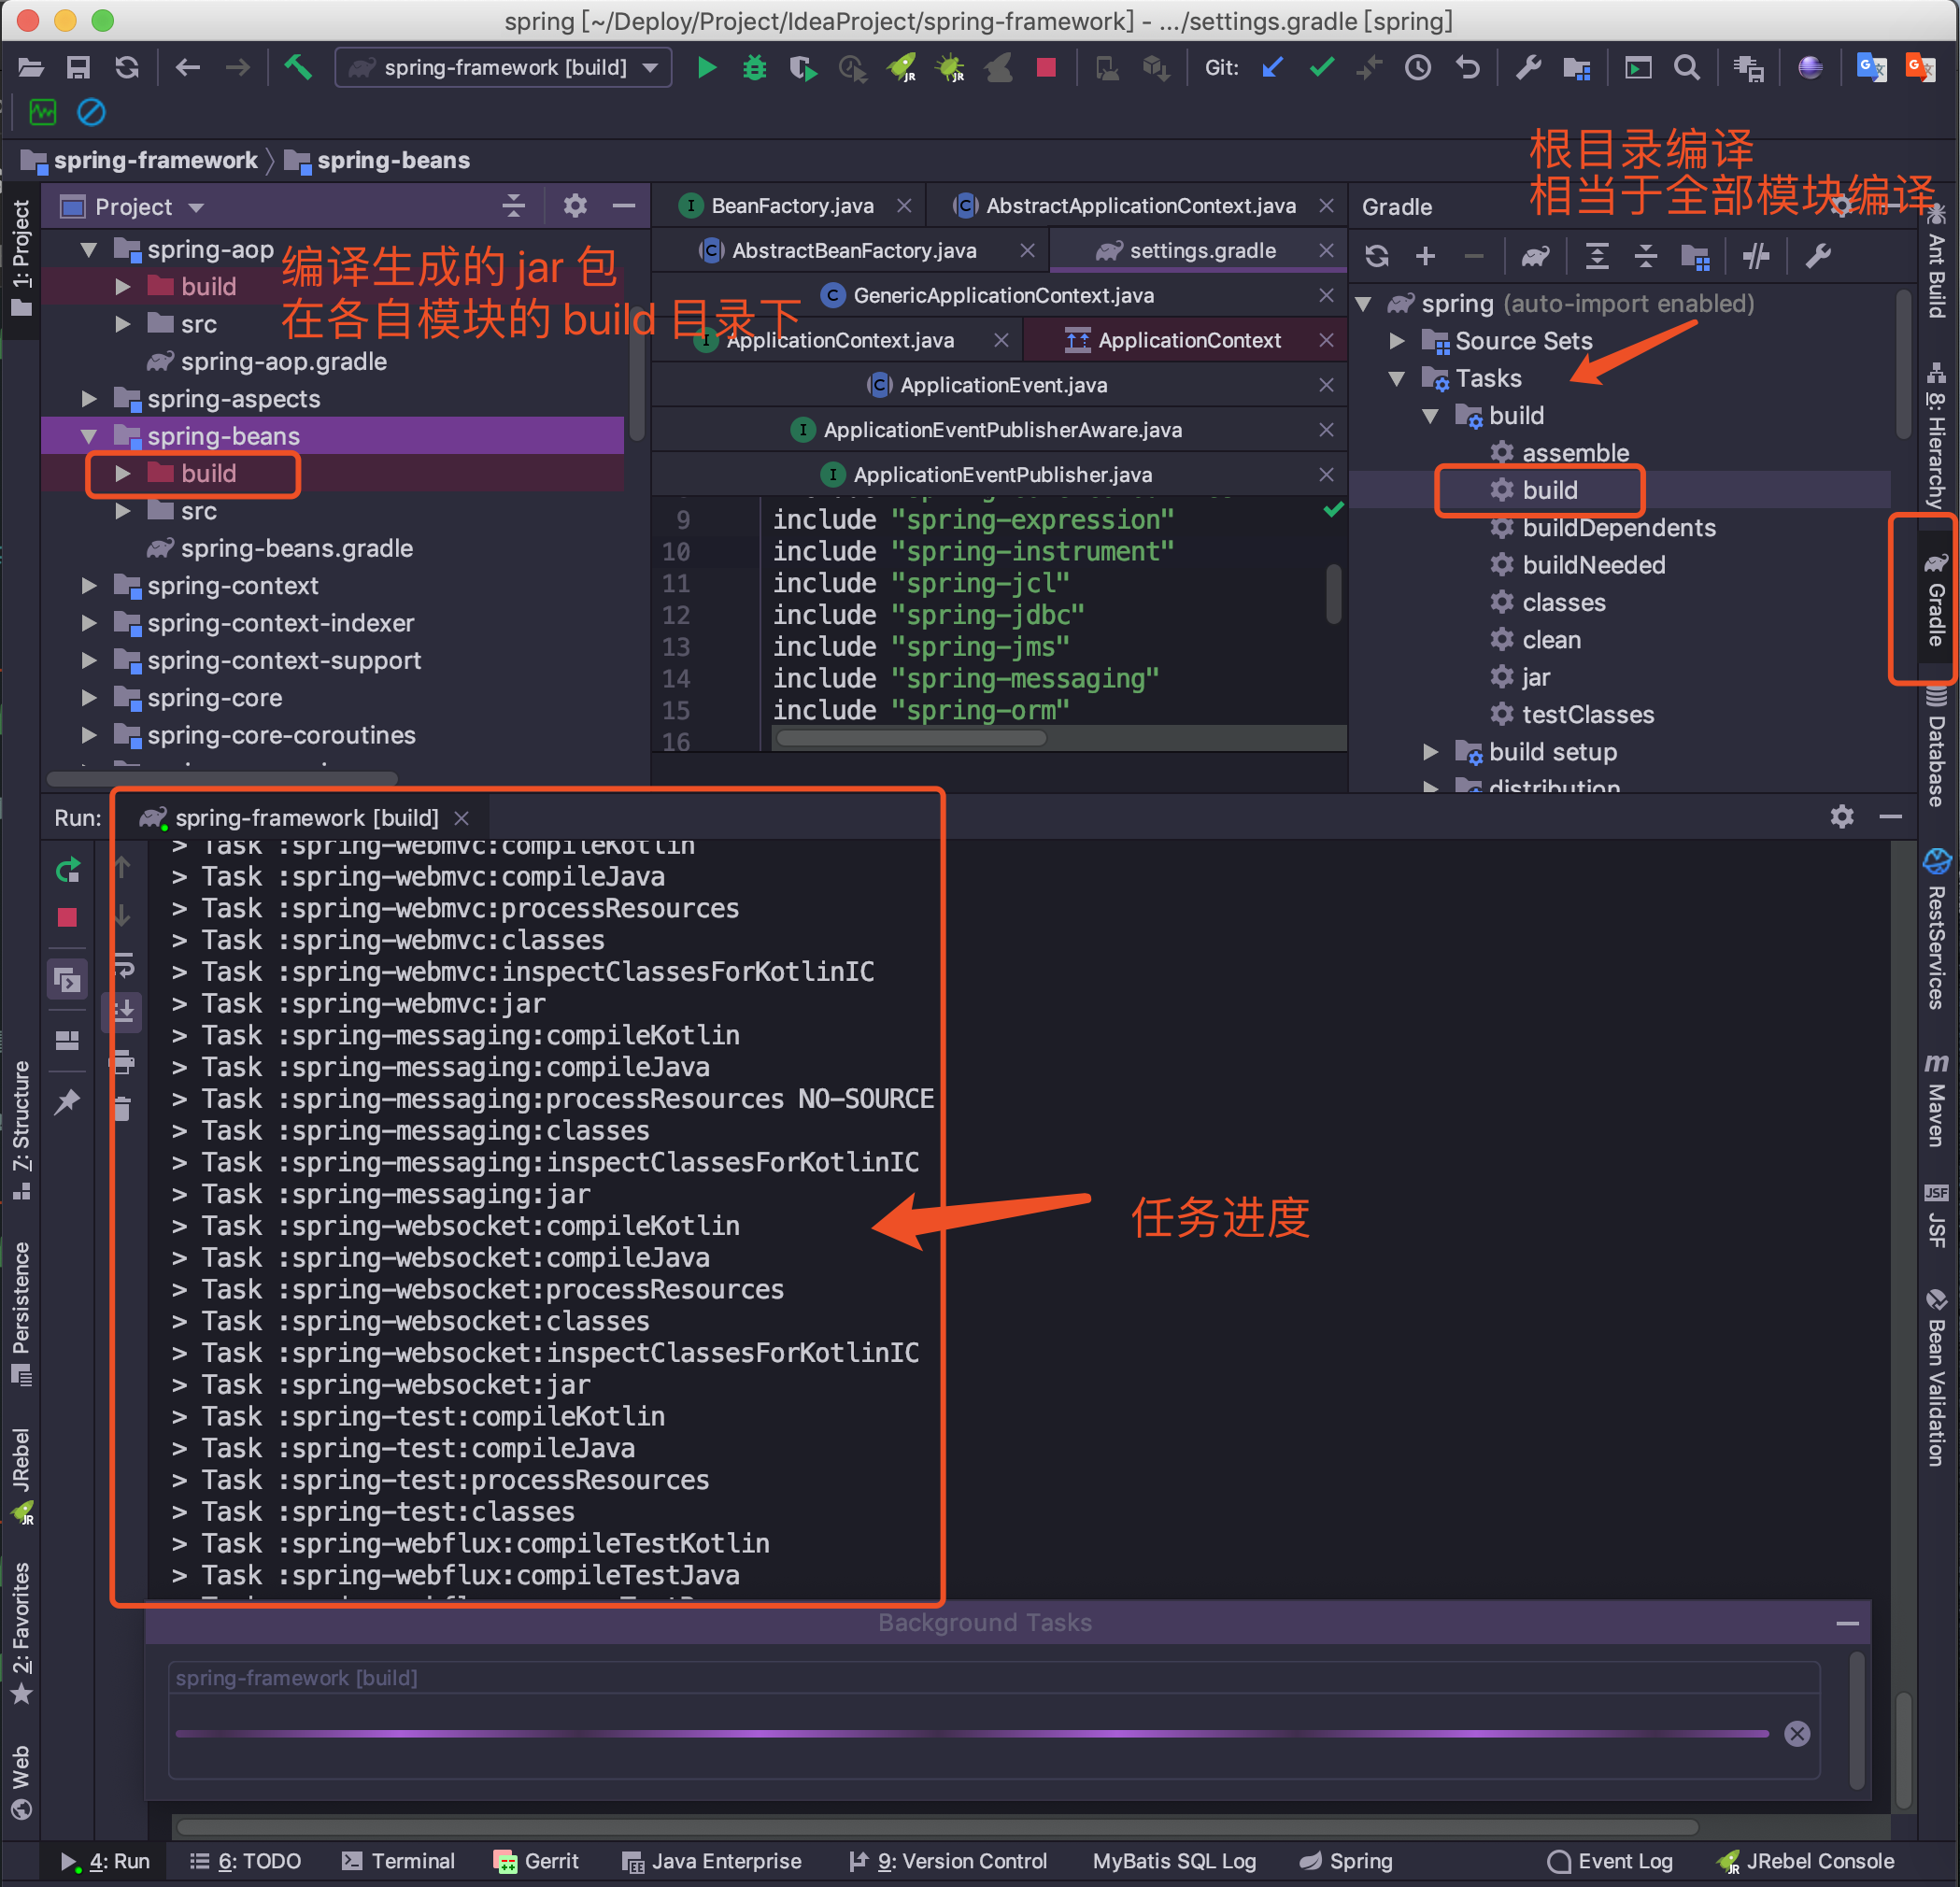The image size is (1960, 1887).
Task: Open the Event Log button
Action: pyautogui.click(x=1609, y=1861)
